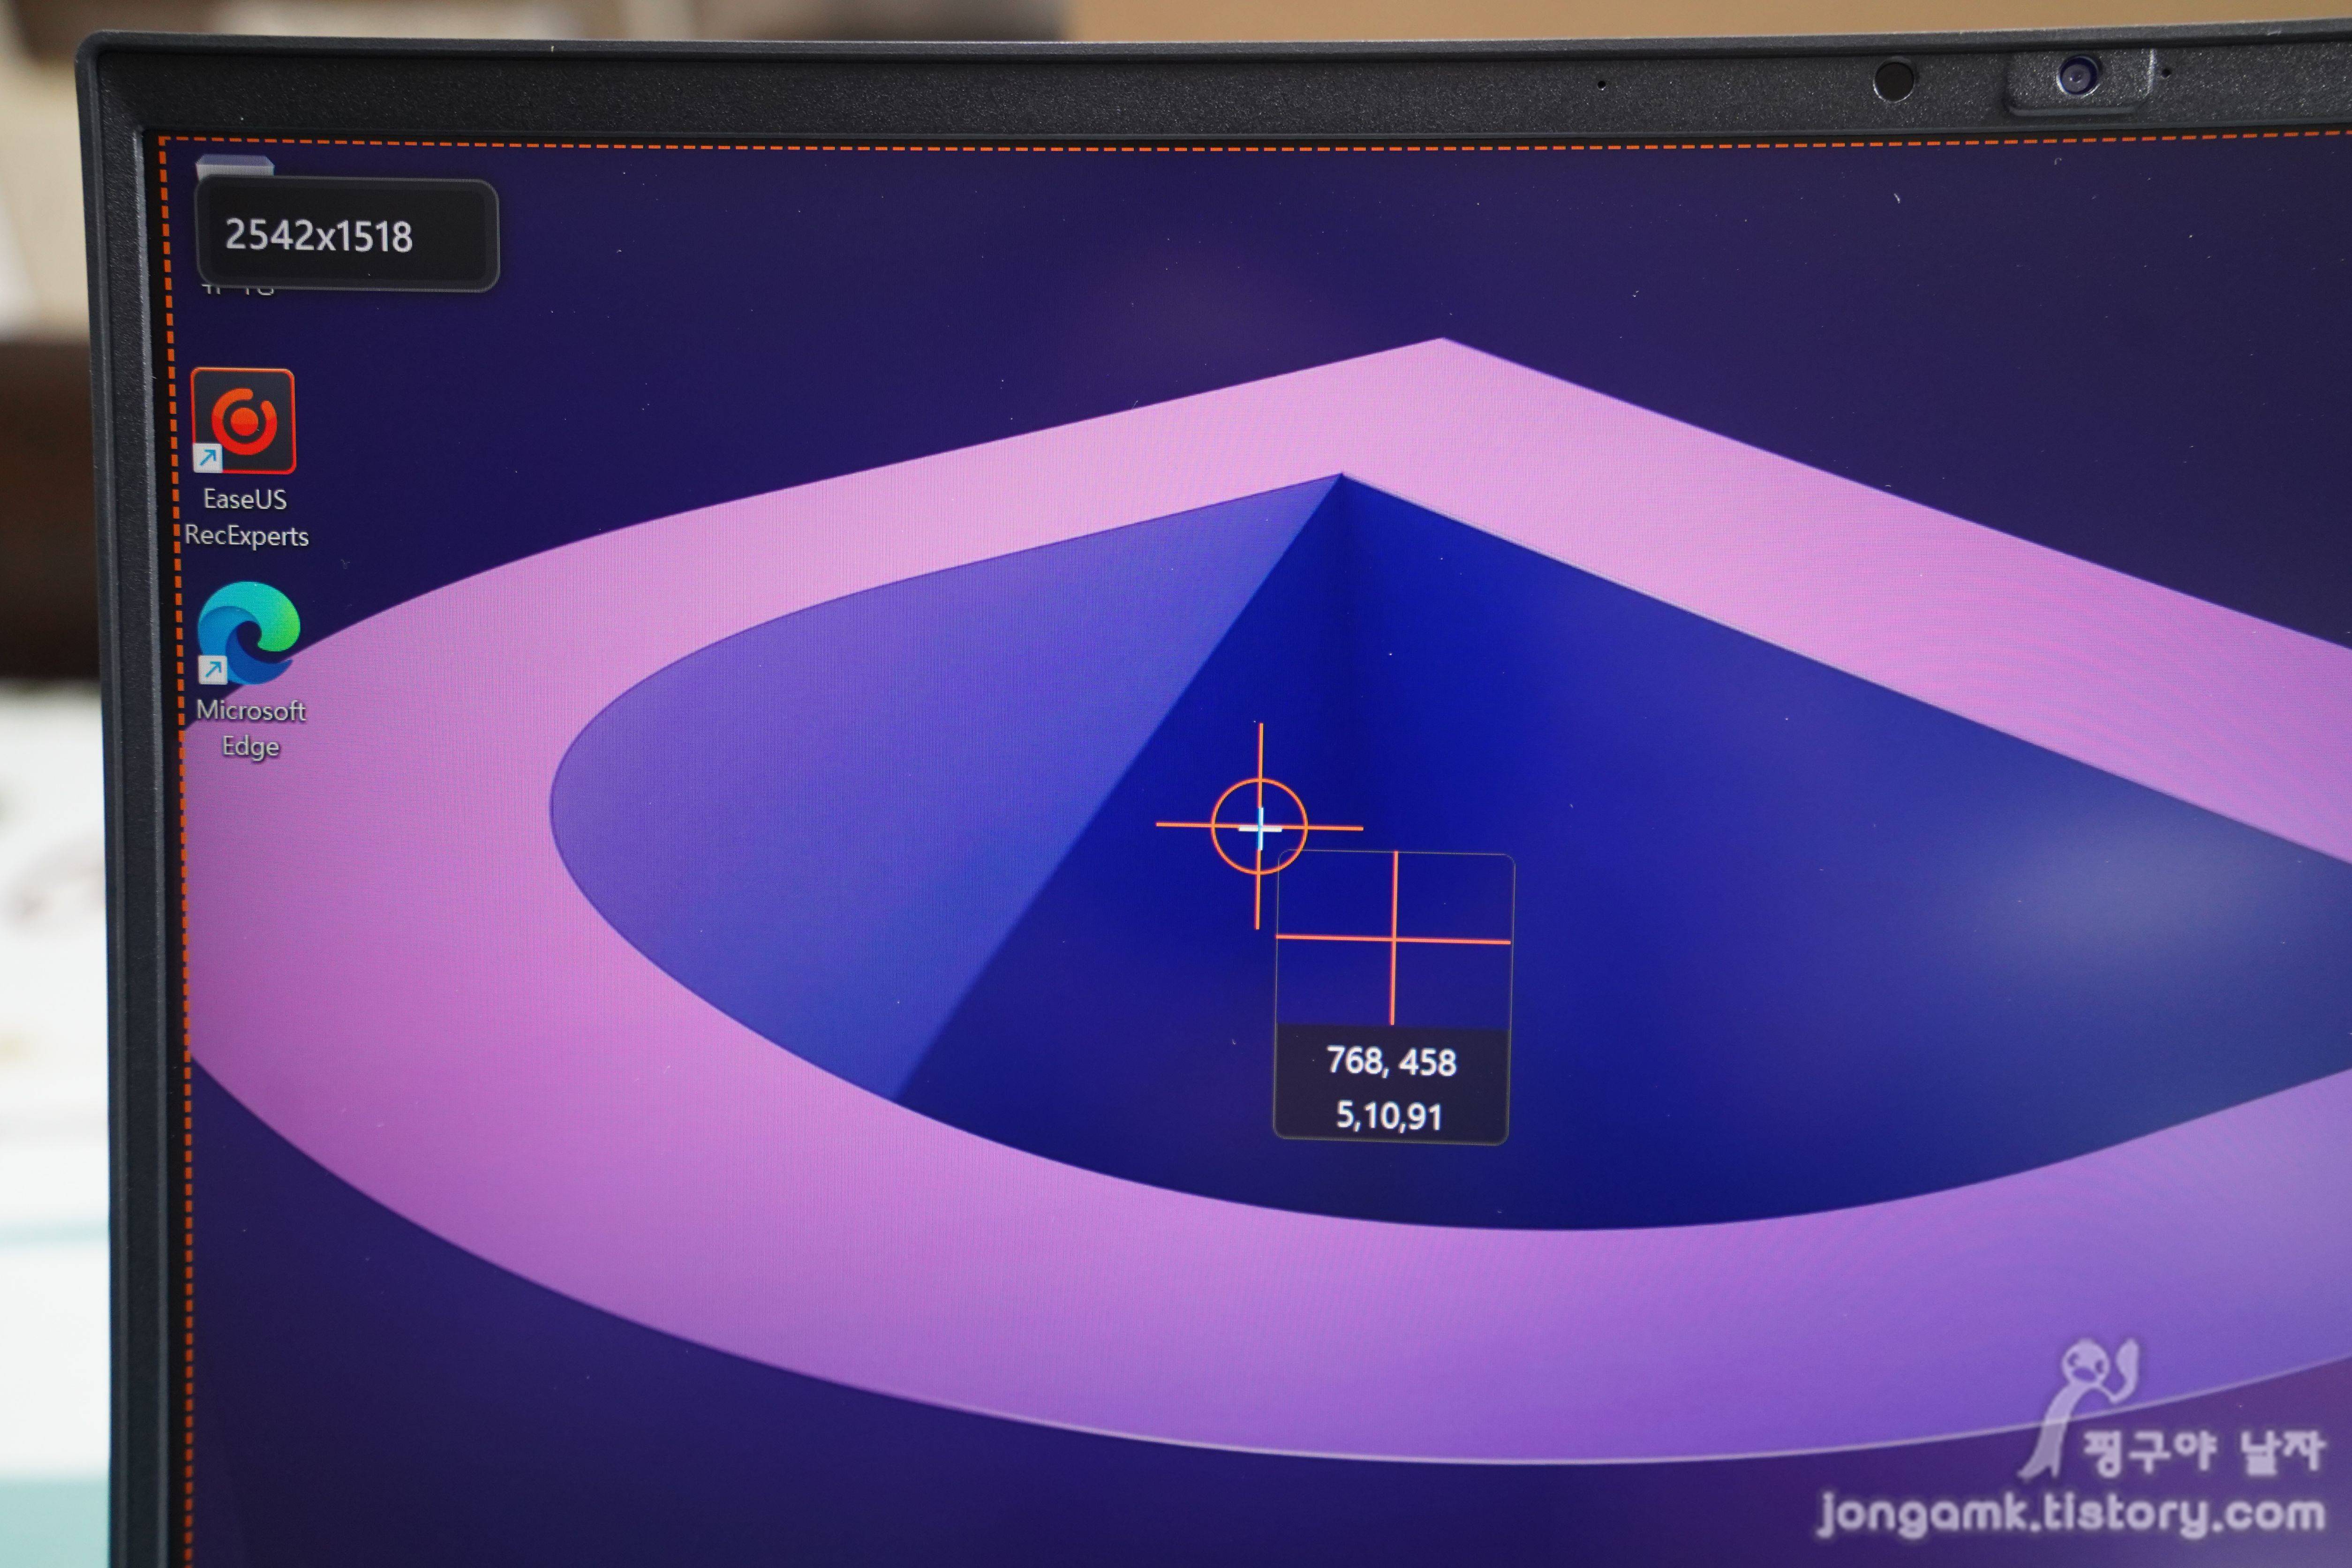Open the EaseUS RecExperts desktop icon

tap(243, 421)
